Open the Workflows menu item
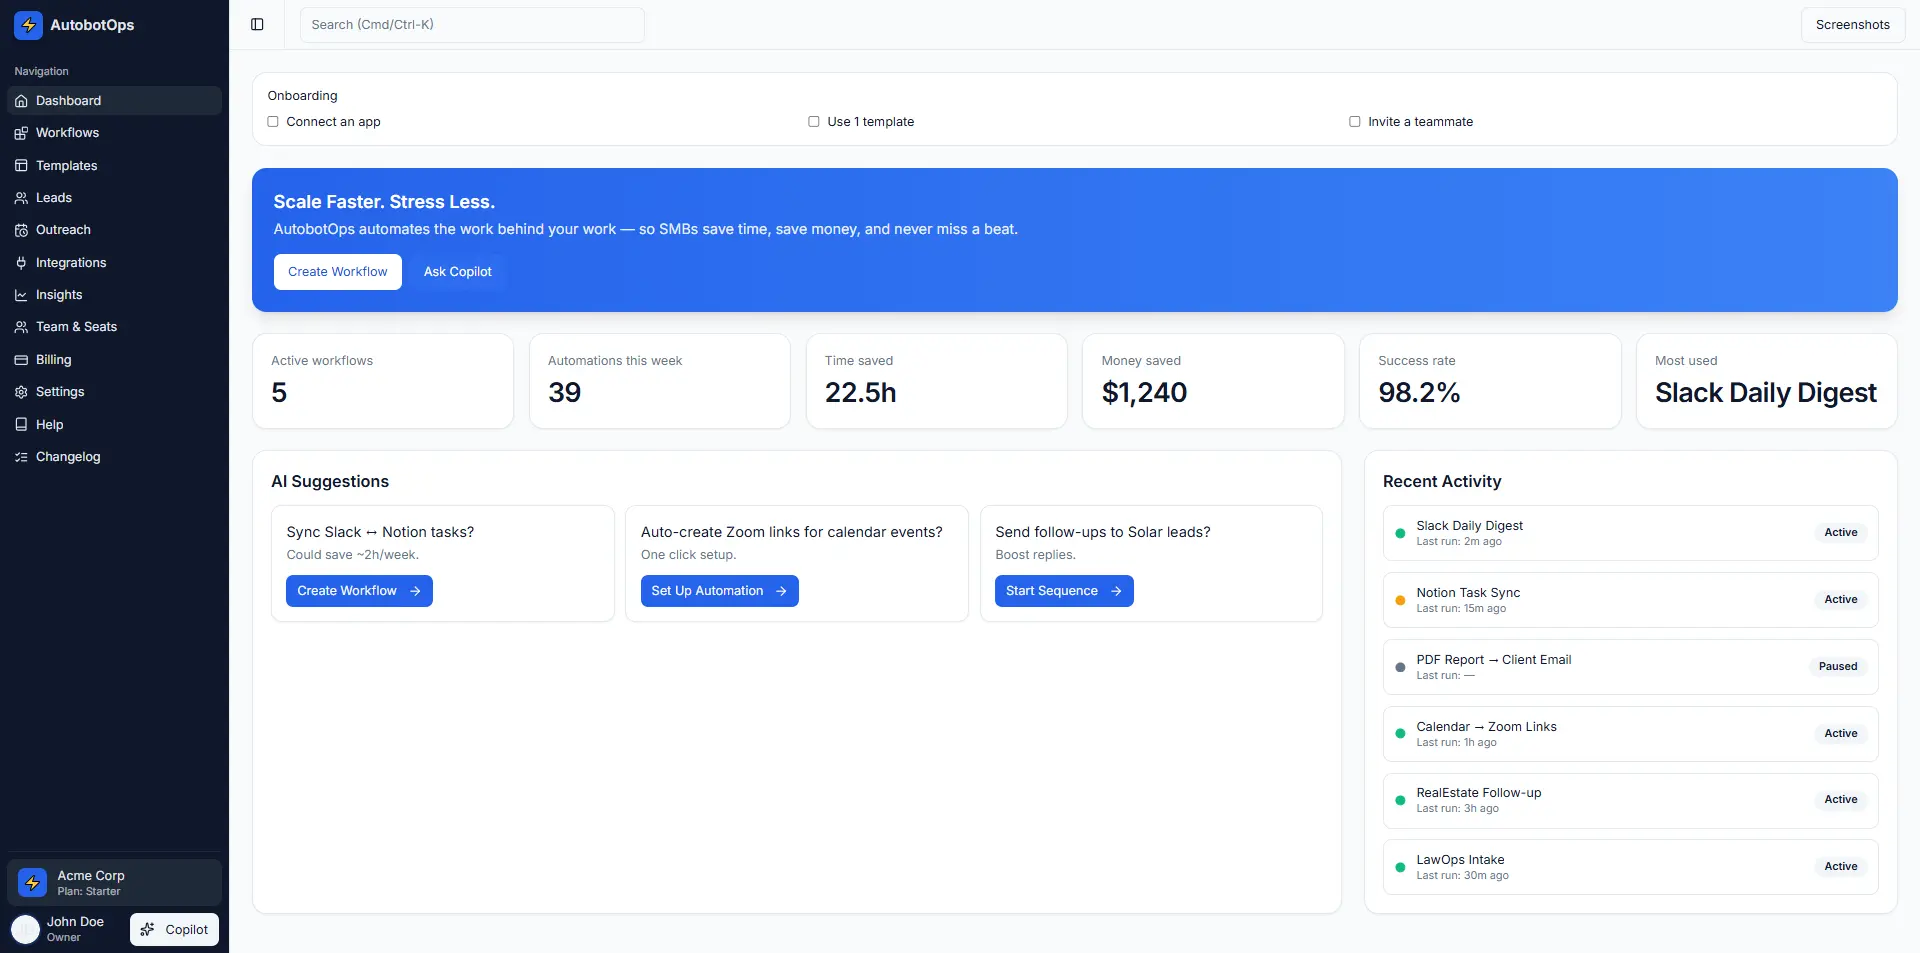 (x=114, y=133)
